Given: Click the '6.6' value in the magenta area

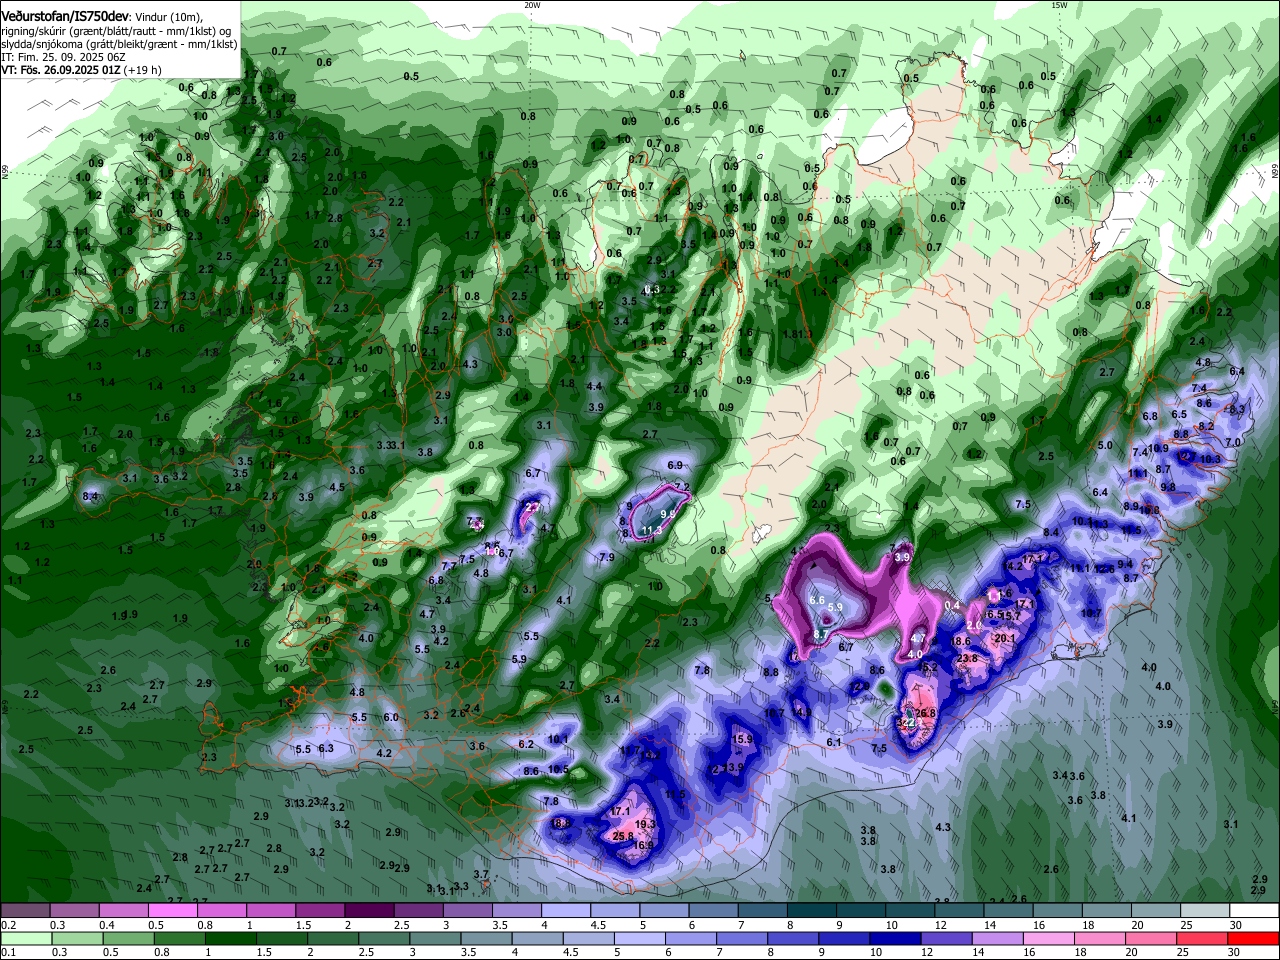Looking at the screenshot, I should (816, 600).
